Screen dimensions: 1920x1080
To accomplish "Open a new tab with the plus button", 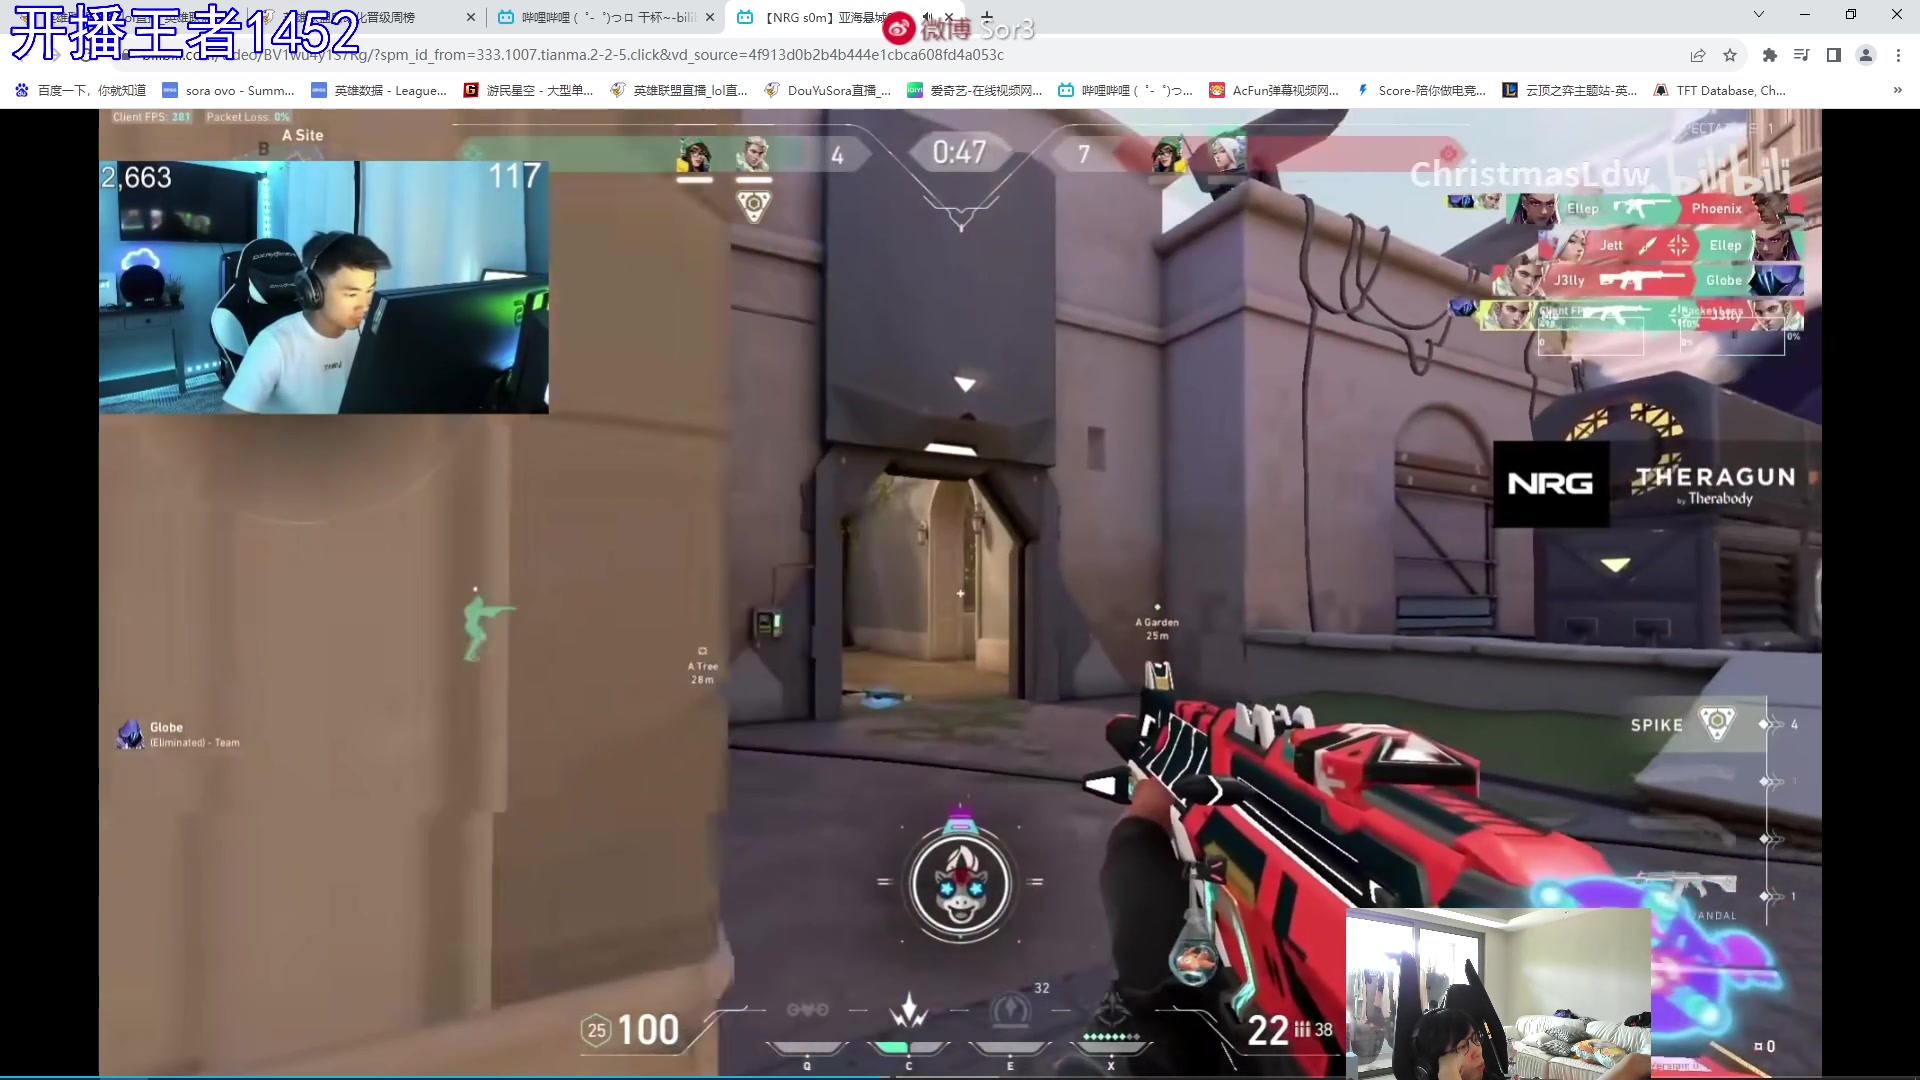I will pyautogui.click(x=987, y=17).
